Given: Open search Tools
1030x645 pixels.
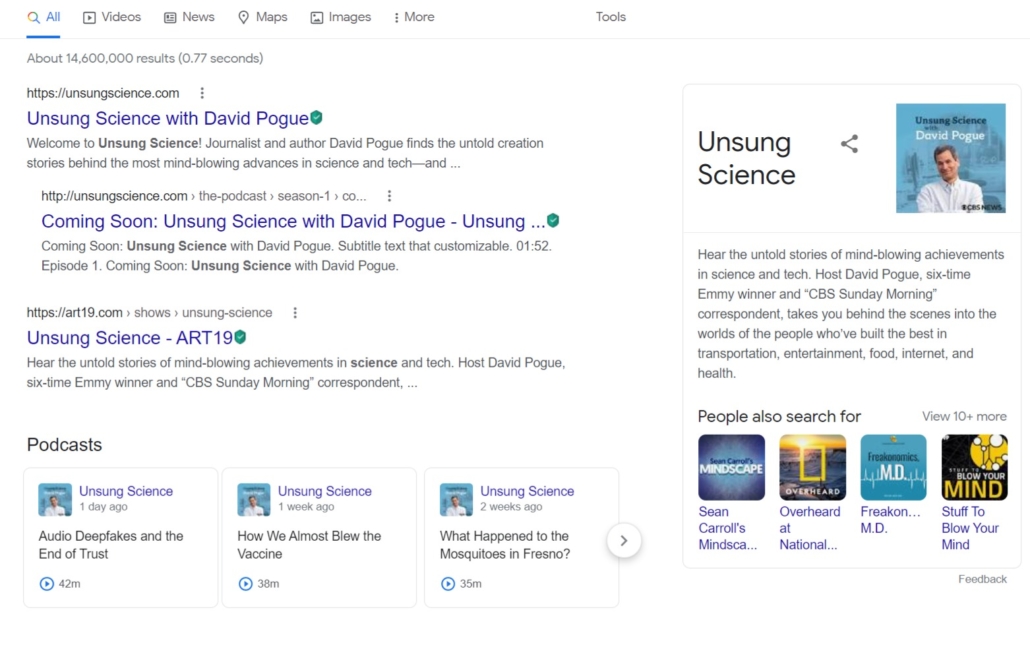Looking at the screenshot, I should coord(611,17).
